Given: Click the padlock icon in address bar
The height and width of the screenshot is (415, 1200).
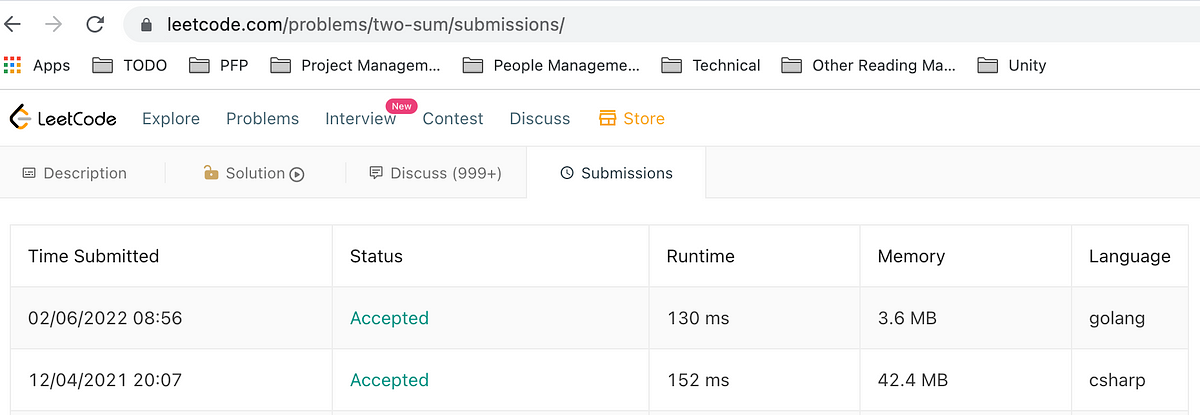Looking at the screenshot, I should [x=146, y=25].
